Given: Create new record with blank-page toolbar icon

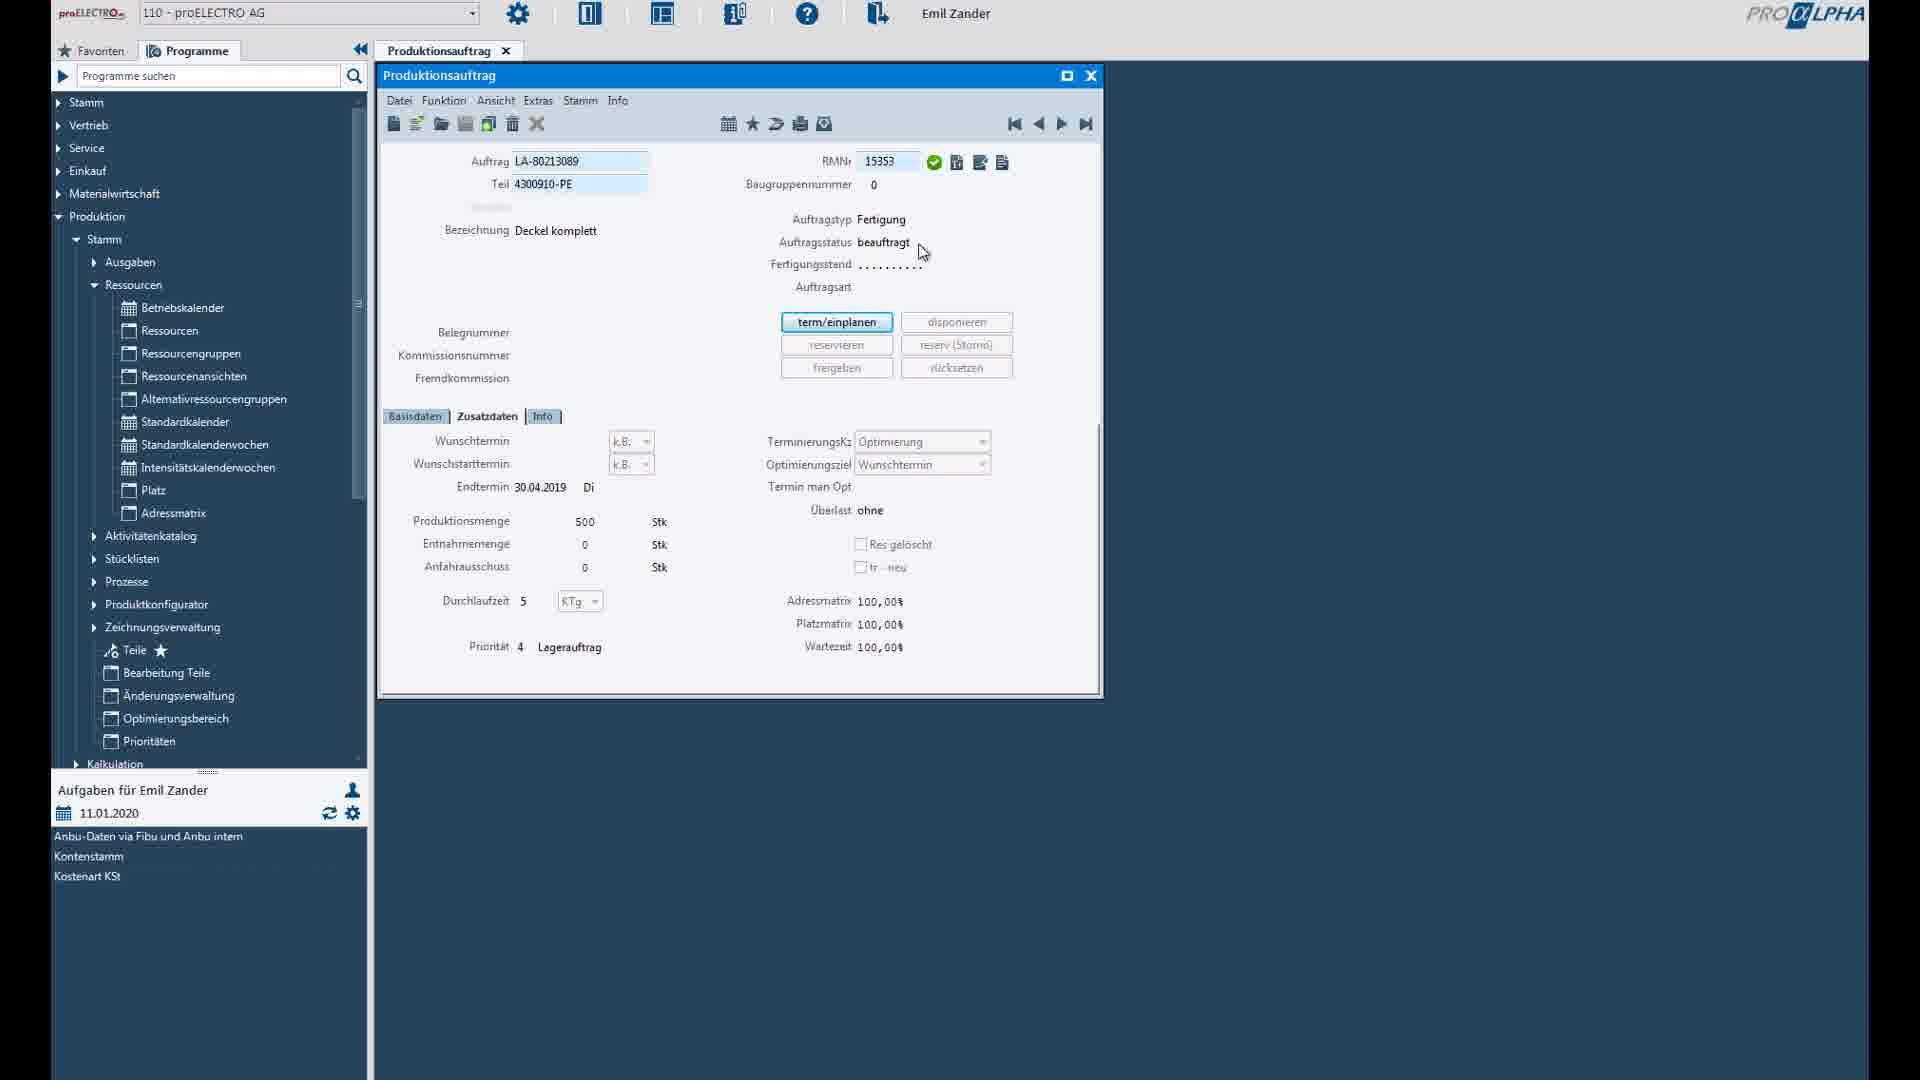Looking at the screenshot, I should [x=394, y=124].
